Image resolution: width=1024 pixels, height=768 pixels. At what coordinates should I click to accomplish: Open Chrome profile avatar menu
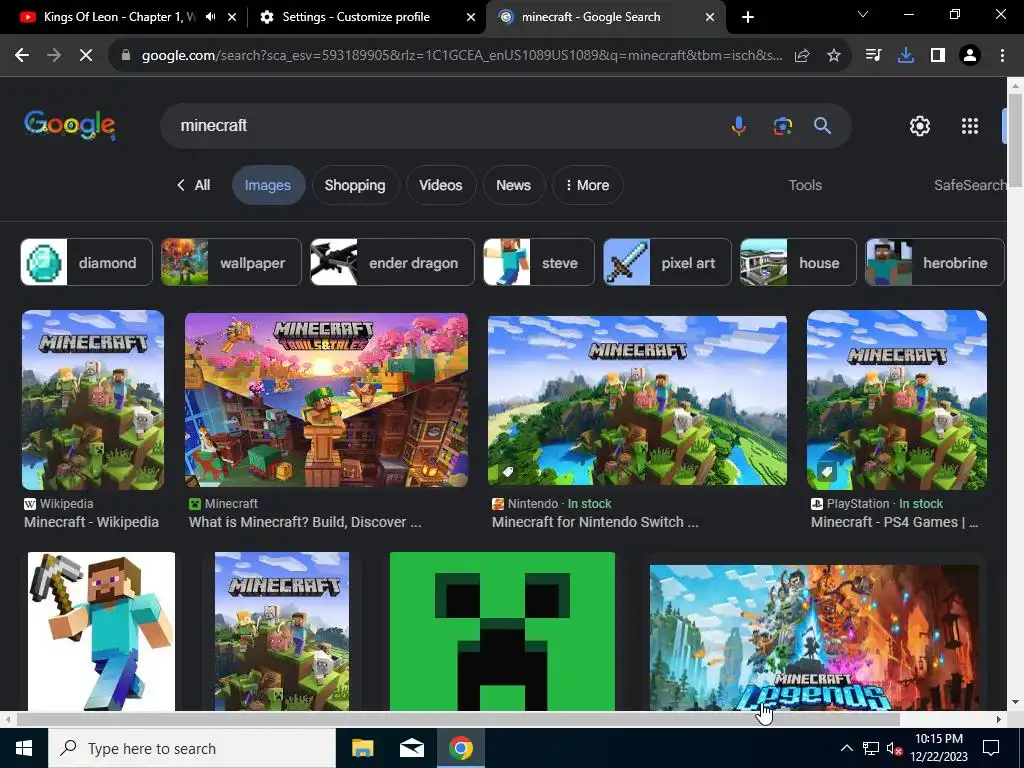(x=970, y=56)
